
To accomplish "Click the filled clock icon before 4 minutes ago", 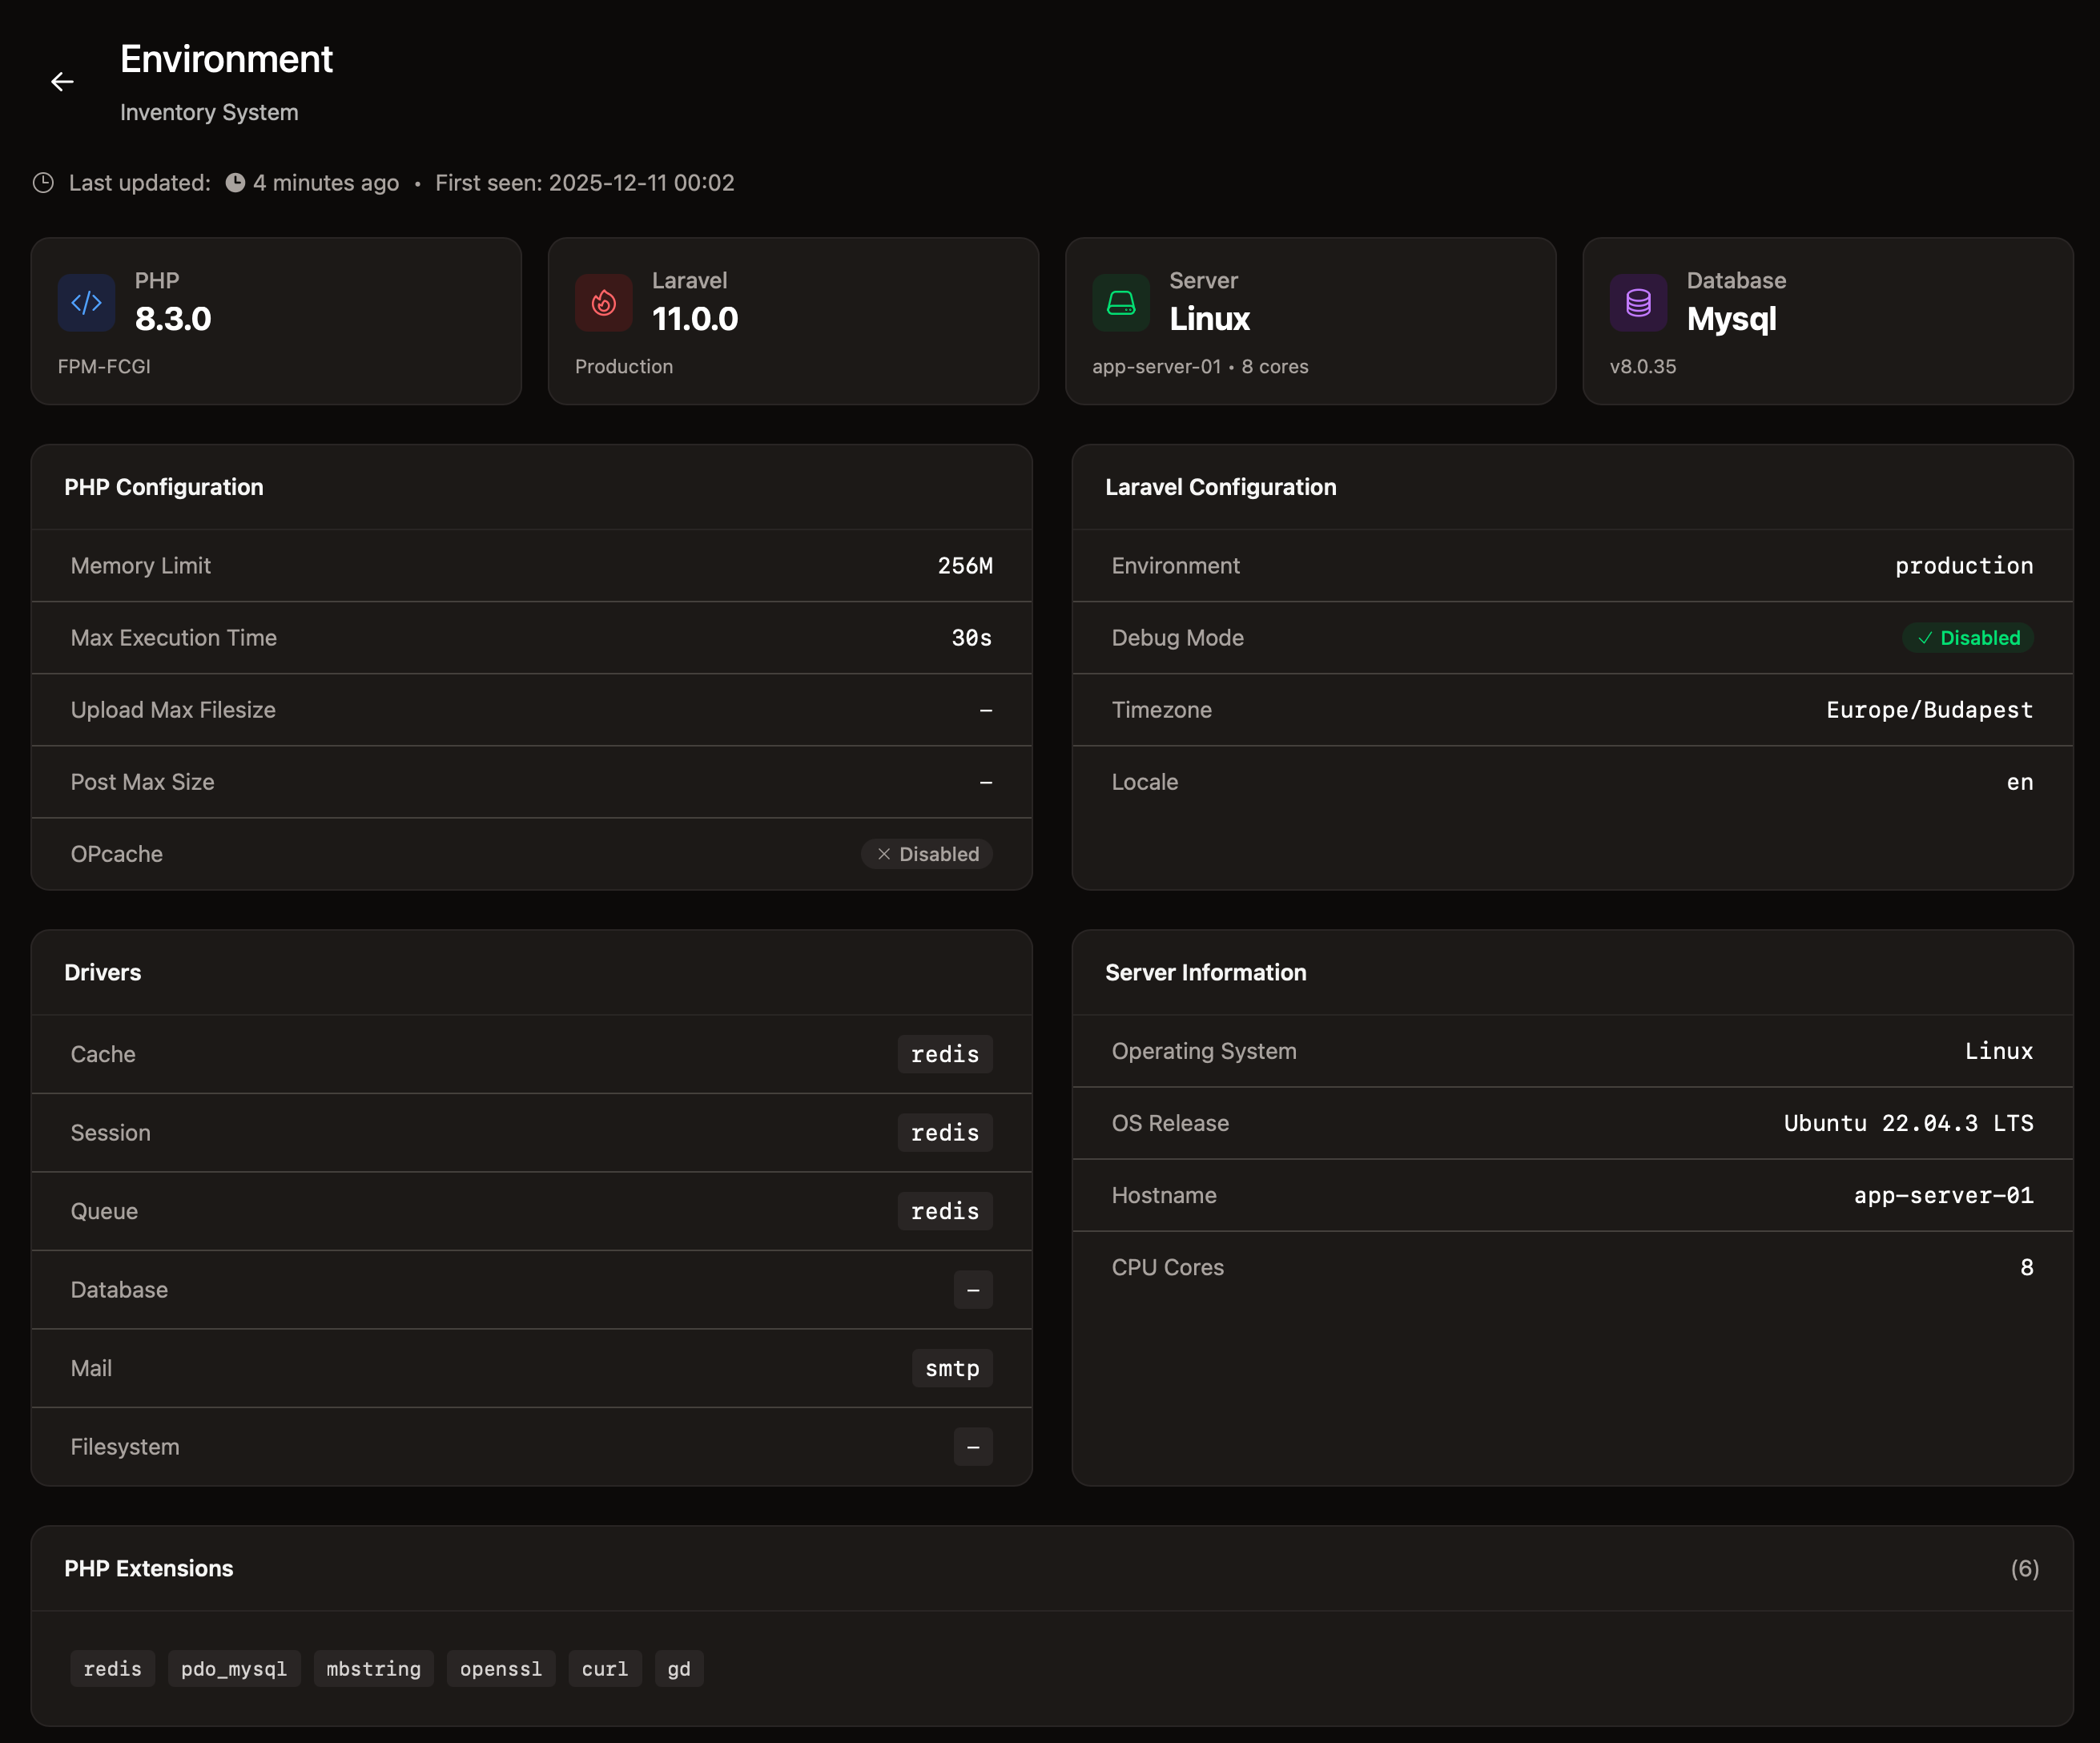I will point(235,183).
